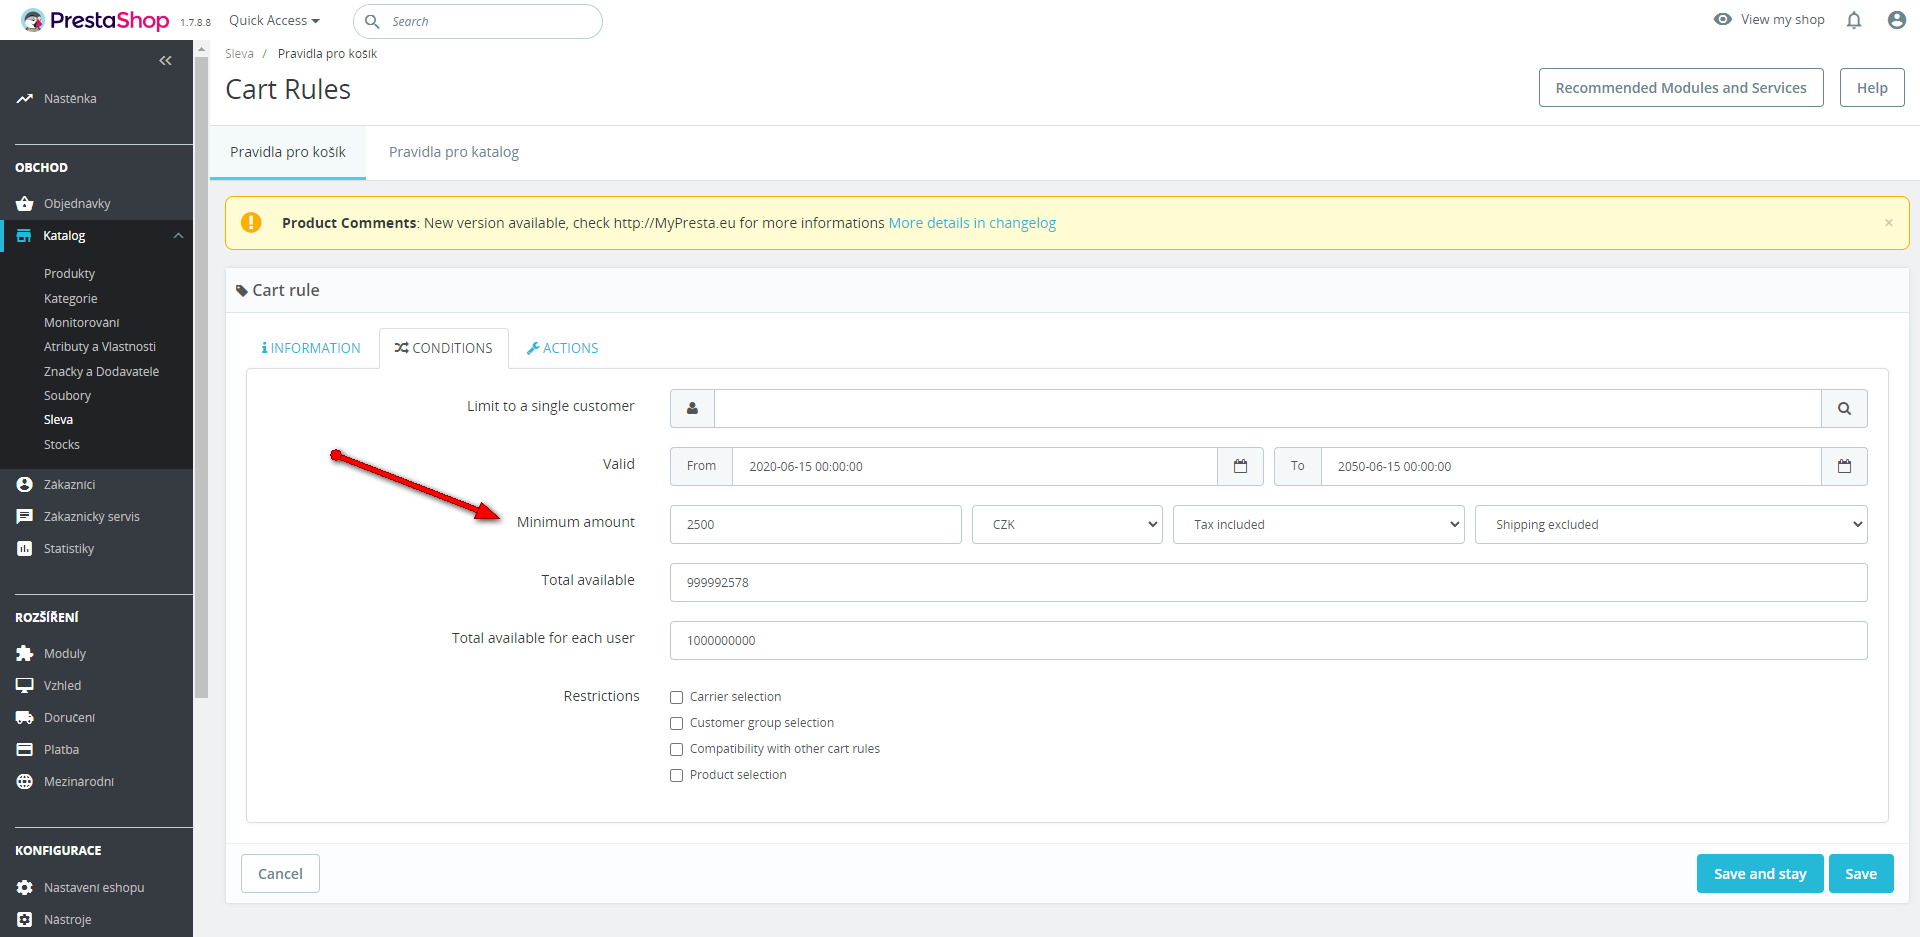Click the View my shop link
Screen dimensions: 1920x937
[x=1782, y=19]
